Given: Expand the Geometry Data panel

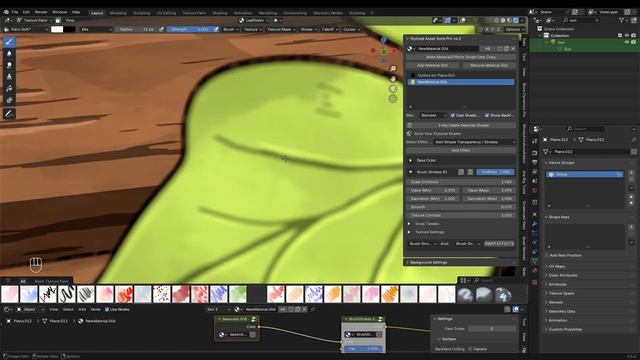Looking at the screenshot, I should click(562, 311).
